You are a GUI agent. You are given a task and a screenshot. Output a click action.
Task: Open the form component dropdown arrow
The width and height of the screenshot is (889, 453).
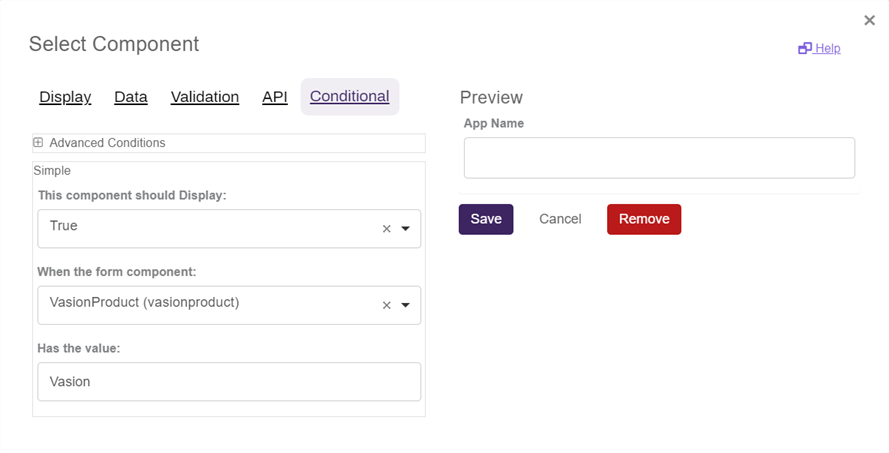[405, 305]
